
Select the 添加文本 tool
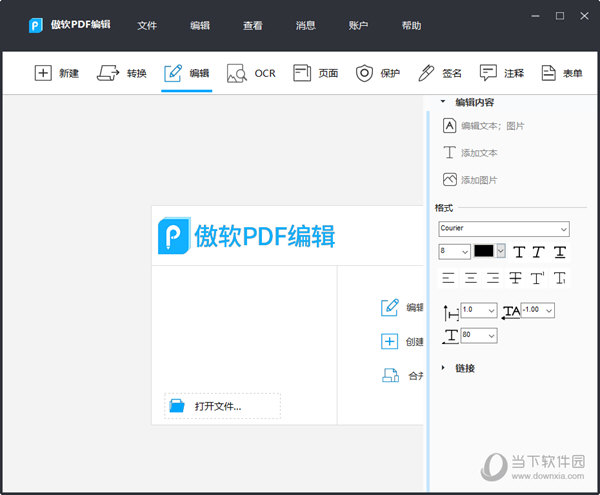tap(470, 153)
